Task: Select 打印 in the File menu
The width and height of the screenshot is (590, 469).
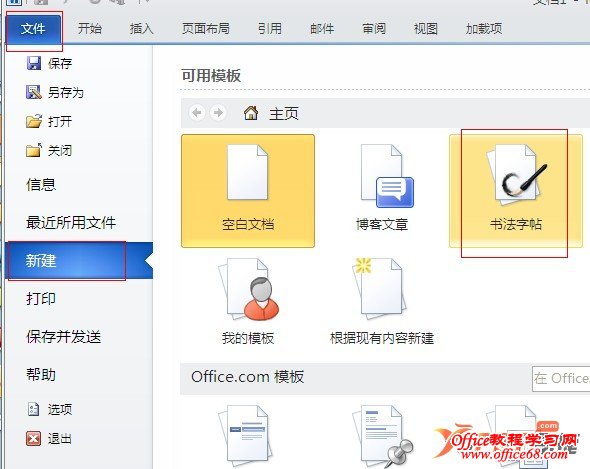Action: point(41,299)
